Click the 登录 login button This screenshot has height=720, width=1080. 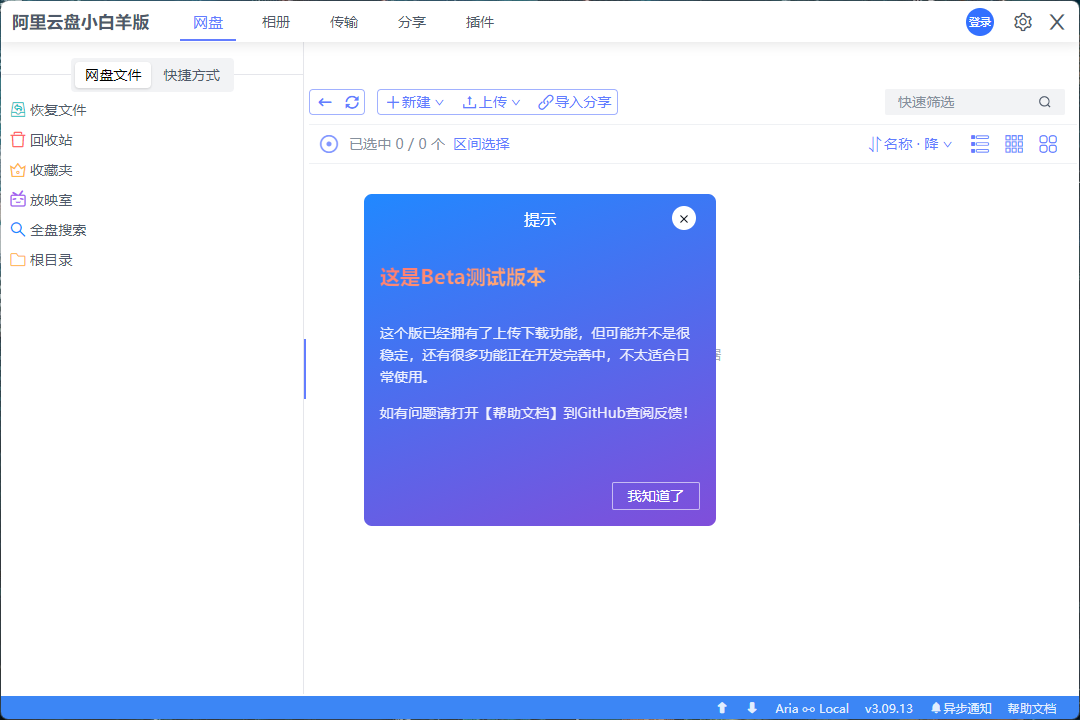click(x=980, y=22)
